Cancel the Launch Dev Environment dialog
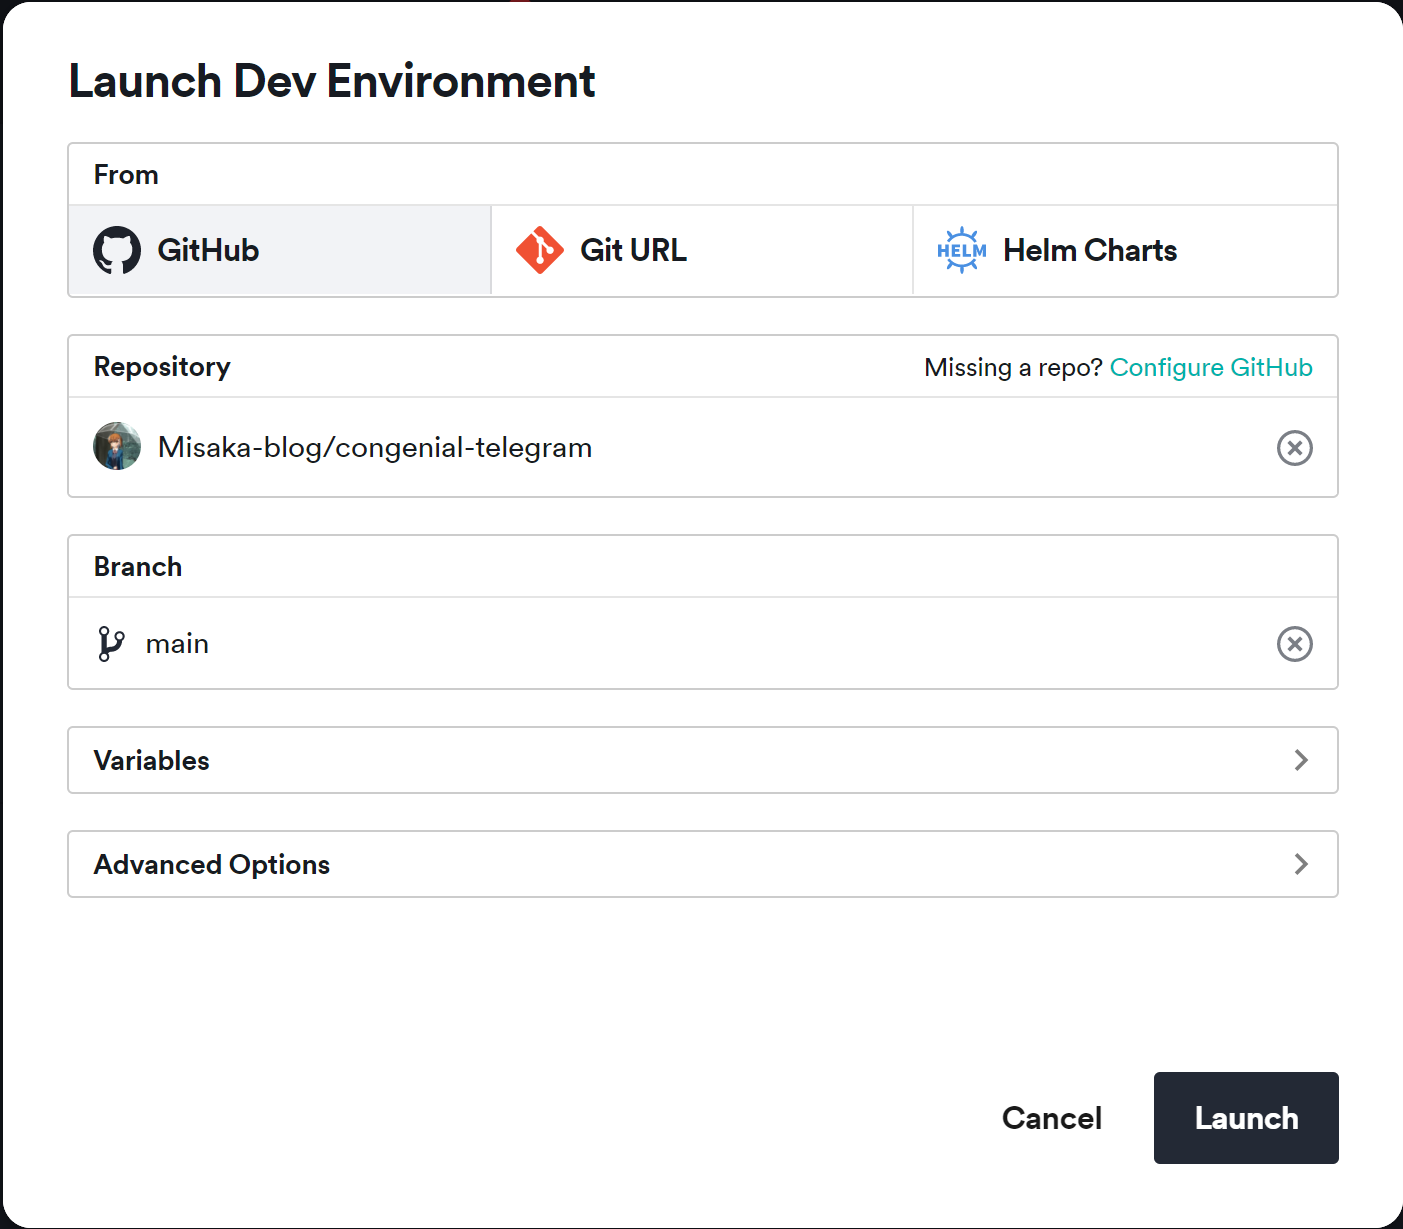Screen dimensions: 1403x1229 click(1051, 1118)
